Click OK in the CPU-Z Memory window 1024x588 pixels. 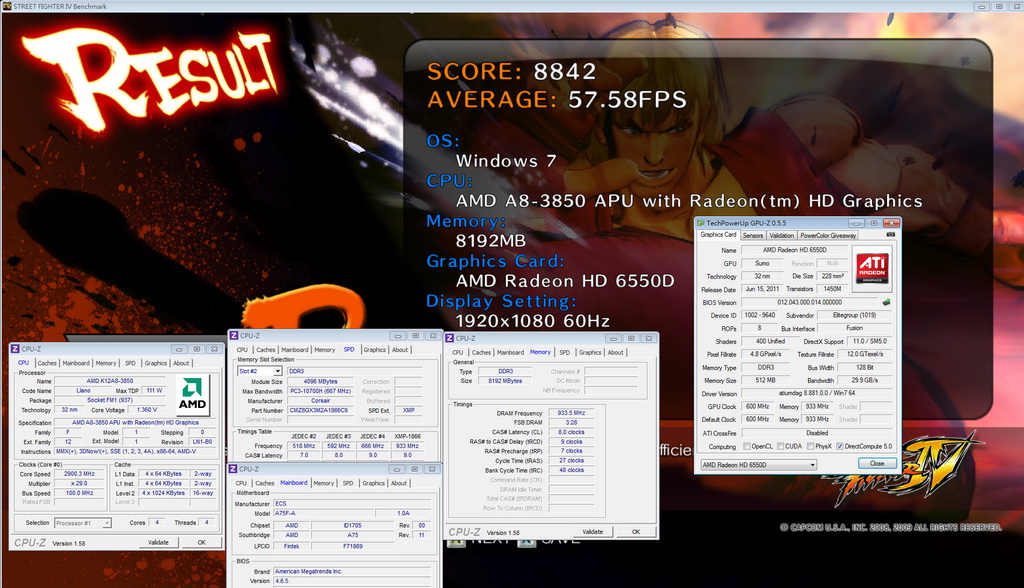click(636, 532)
